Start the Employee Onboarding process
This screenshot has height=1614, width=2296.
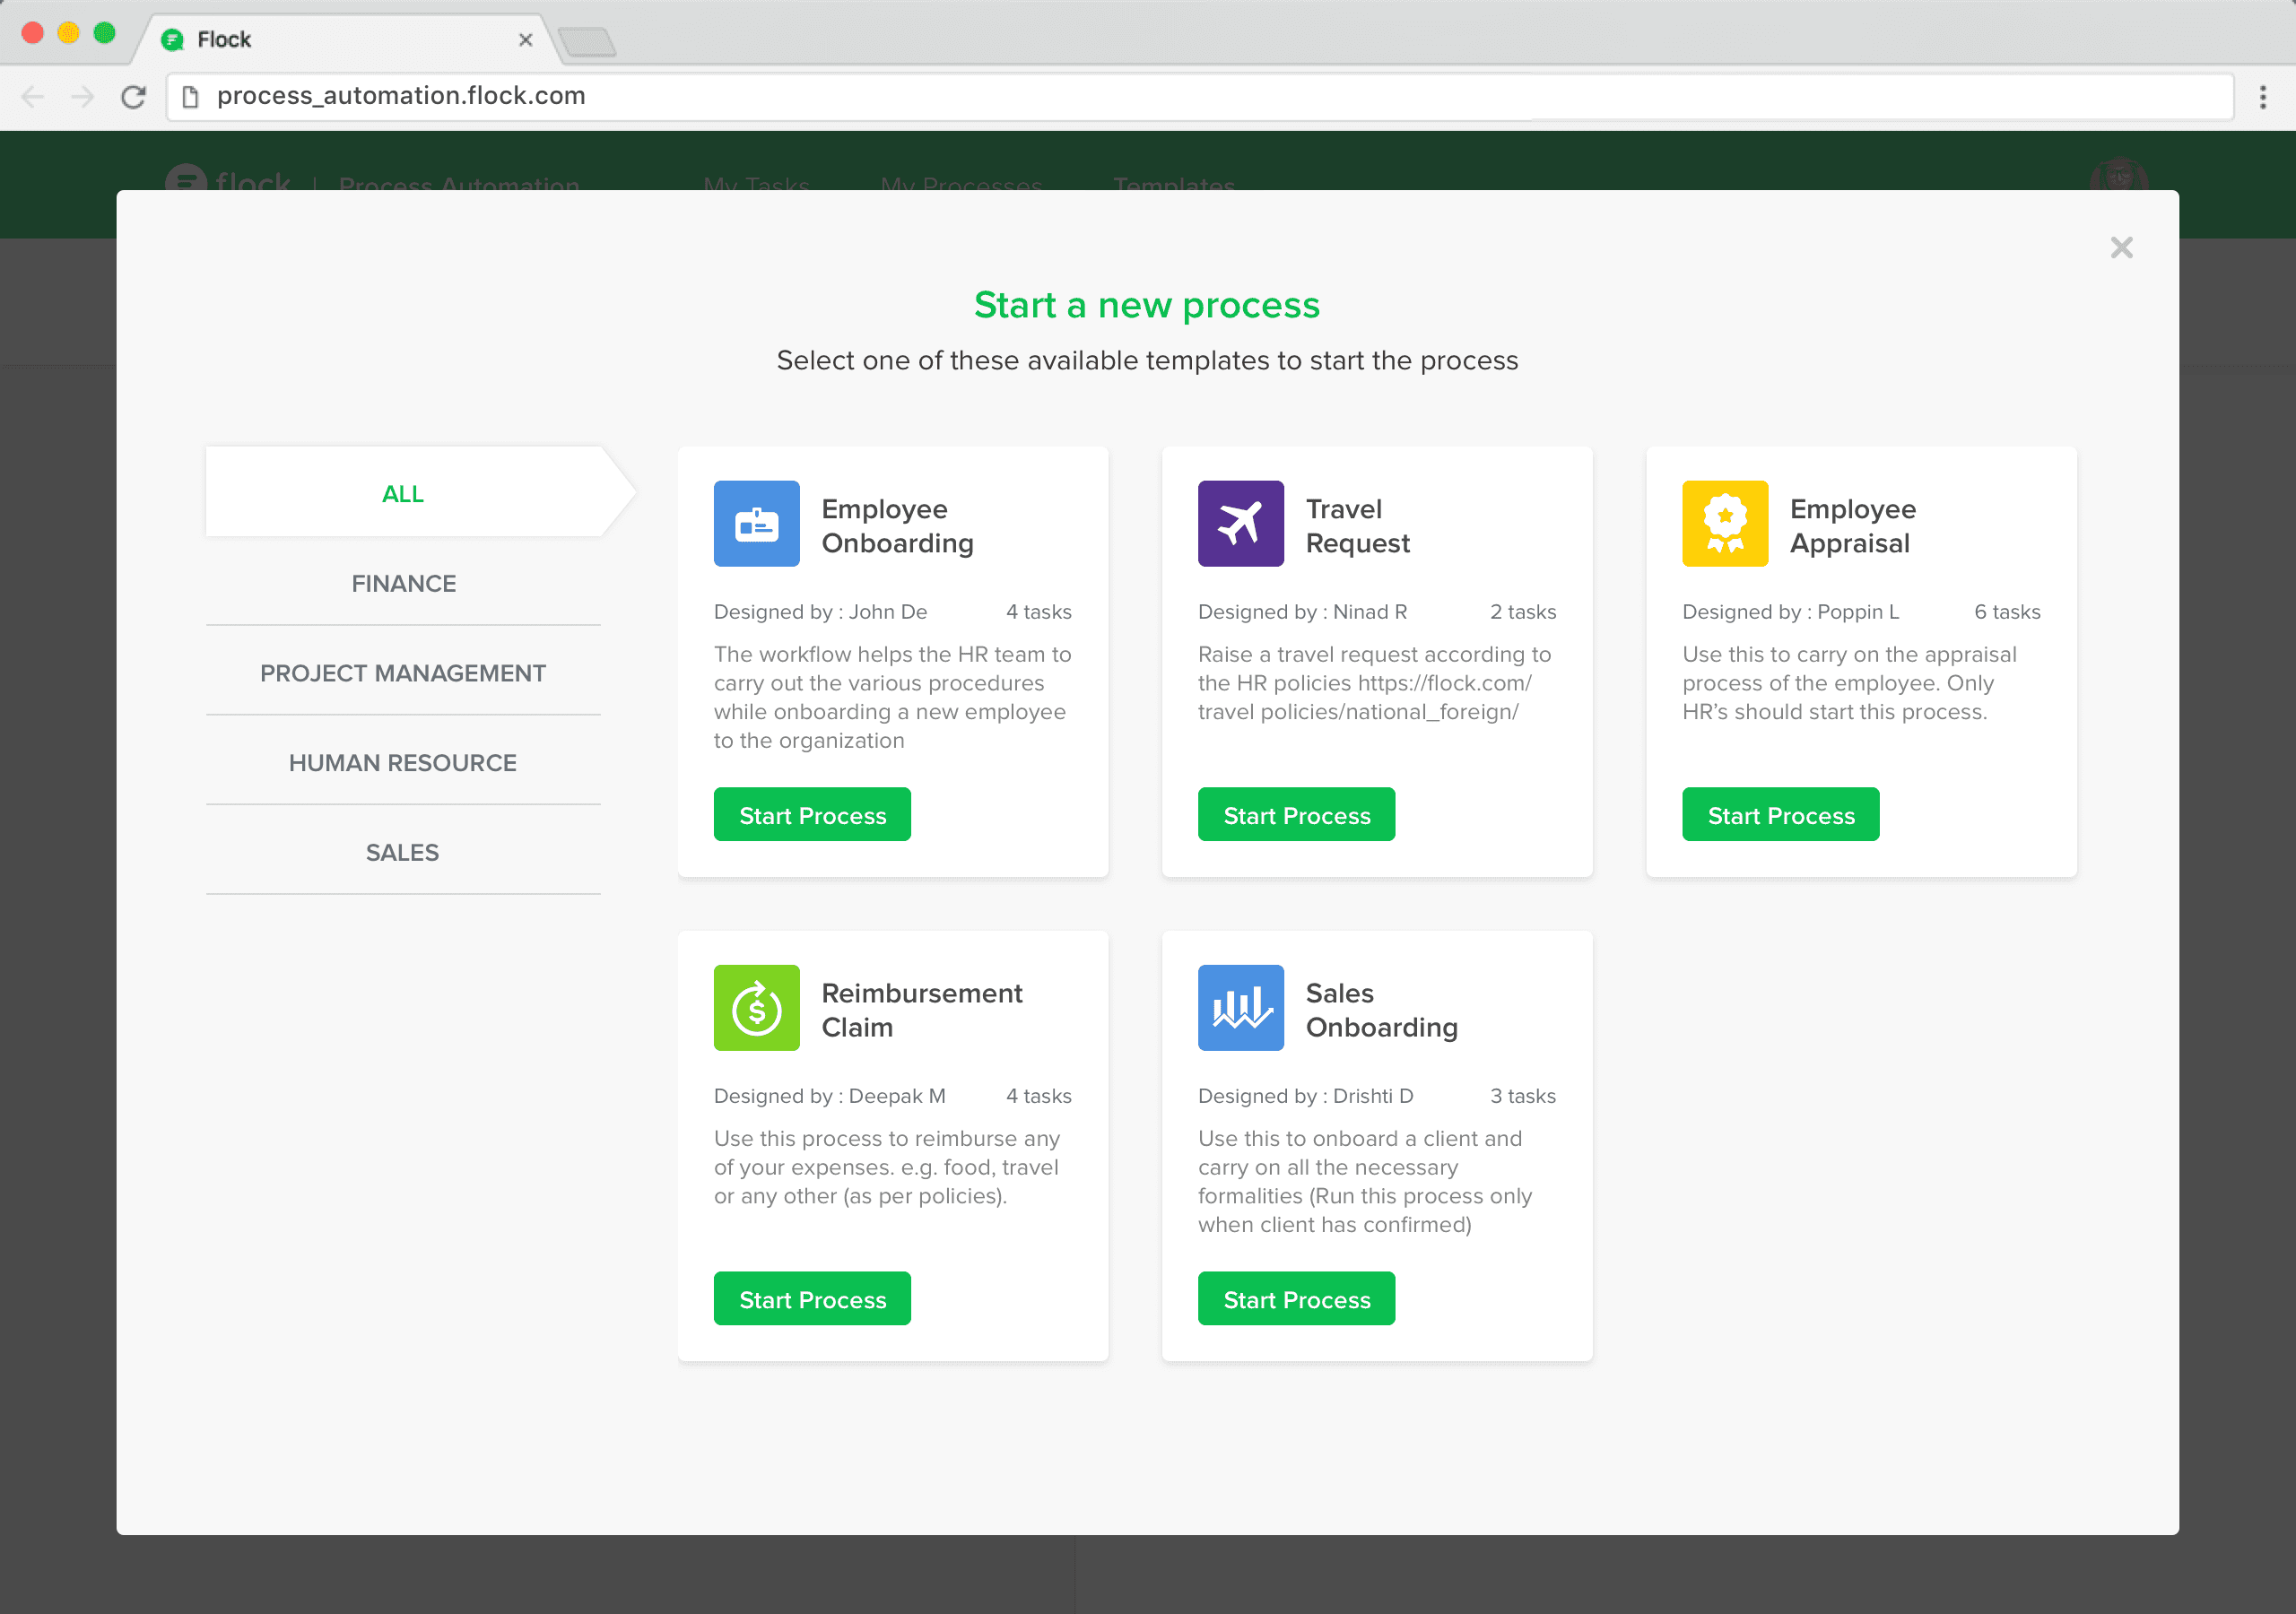pos(812,815)
